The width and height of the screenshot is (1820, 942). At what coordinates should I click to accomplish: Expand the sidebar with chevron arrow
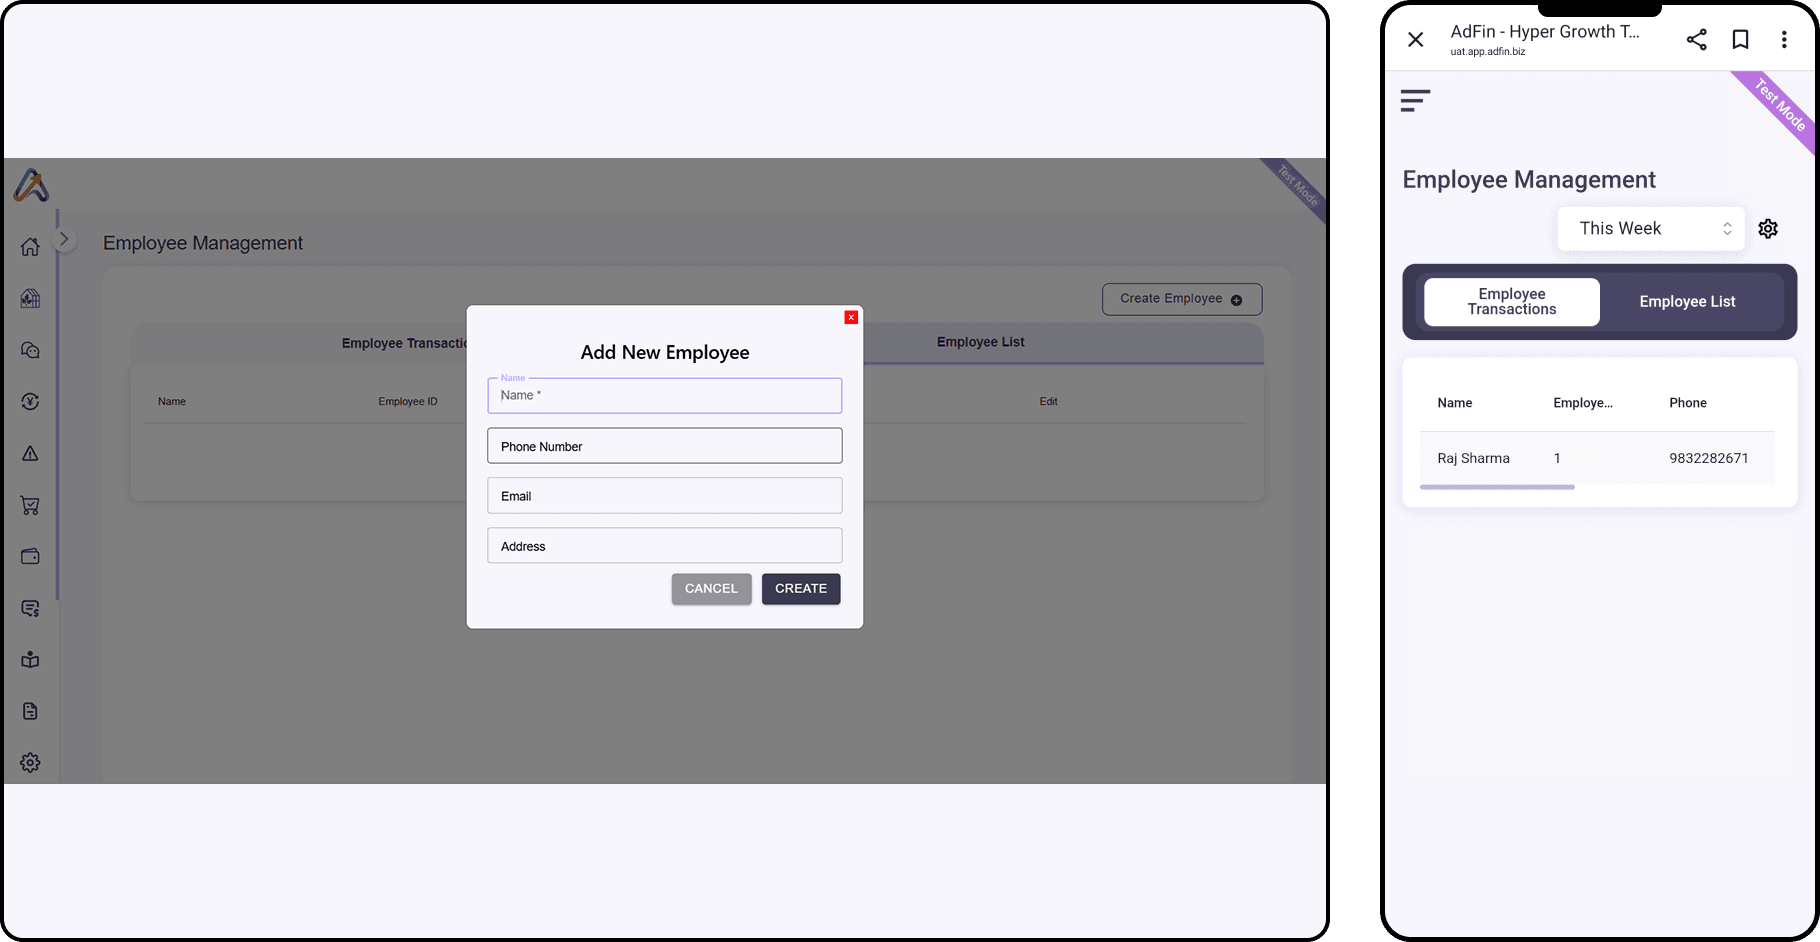(64, 239)
